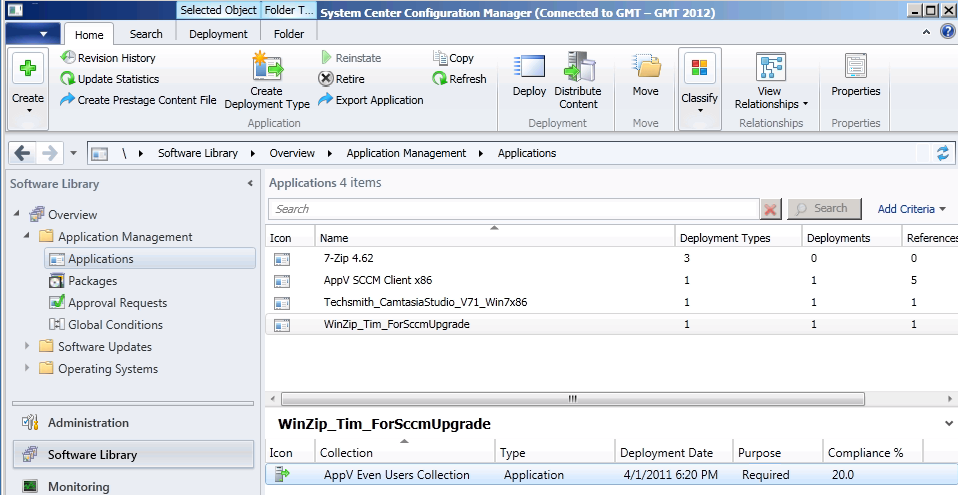Collapse the ribbon with the up chevron
This screenshot has height=495, width=958.
point(927,32)
